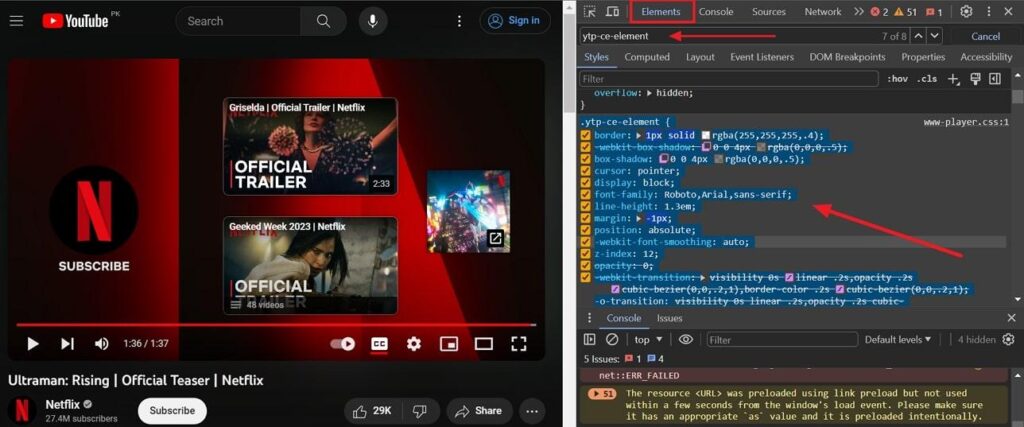Open drawer three-dot menu beside Console tab
Image resolution: width=1024 pixels, height=427 pixels.
point(590,318)
